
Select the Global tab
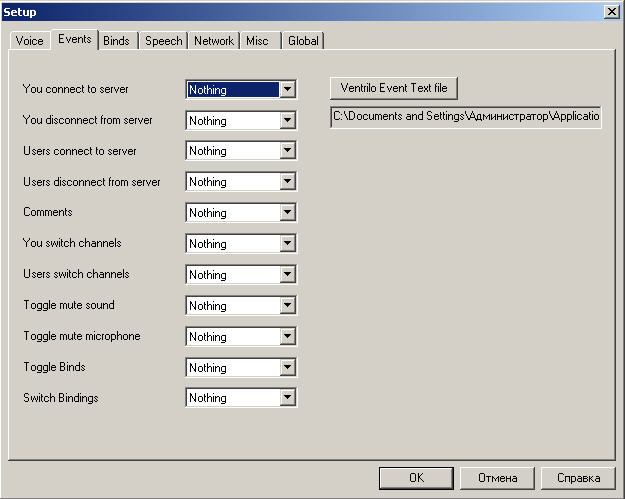pyautogui.click(x=302, y=41)
